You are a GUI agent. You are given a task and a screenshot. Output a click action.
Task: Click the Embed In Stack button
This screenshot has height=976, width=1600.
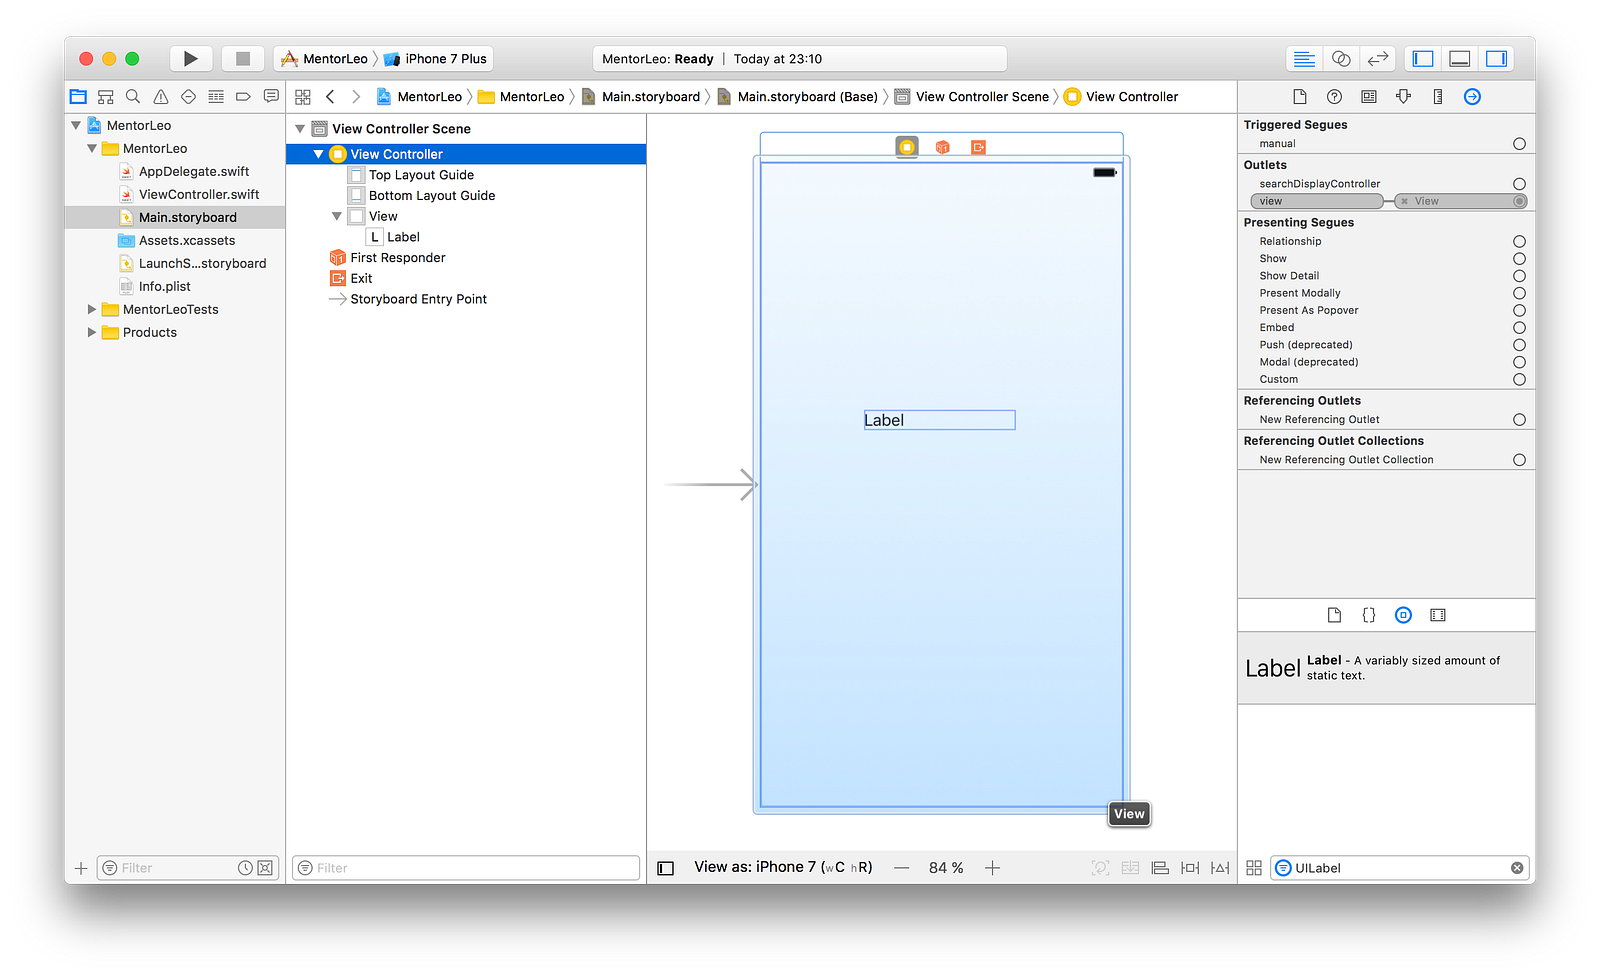(x=1130, y=868)
